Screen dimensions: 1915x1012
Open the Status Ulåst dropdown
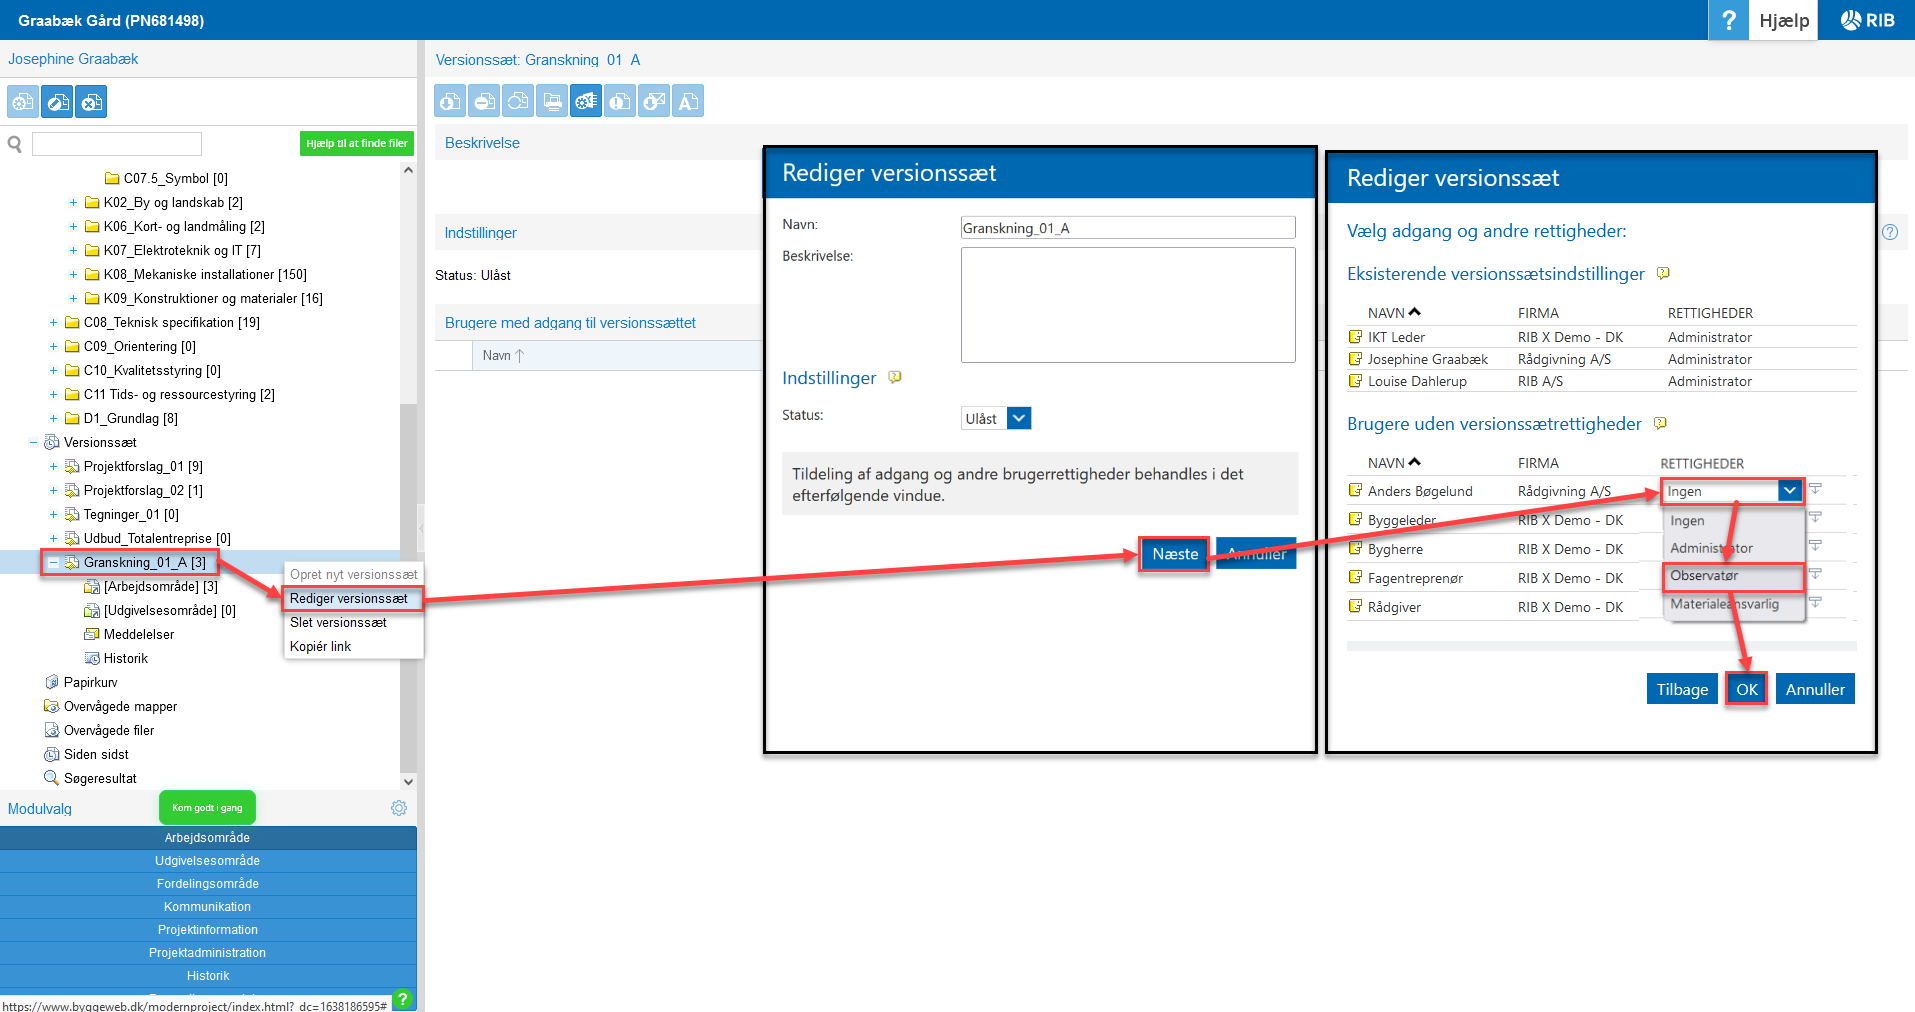pos(1018,418)
